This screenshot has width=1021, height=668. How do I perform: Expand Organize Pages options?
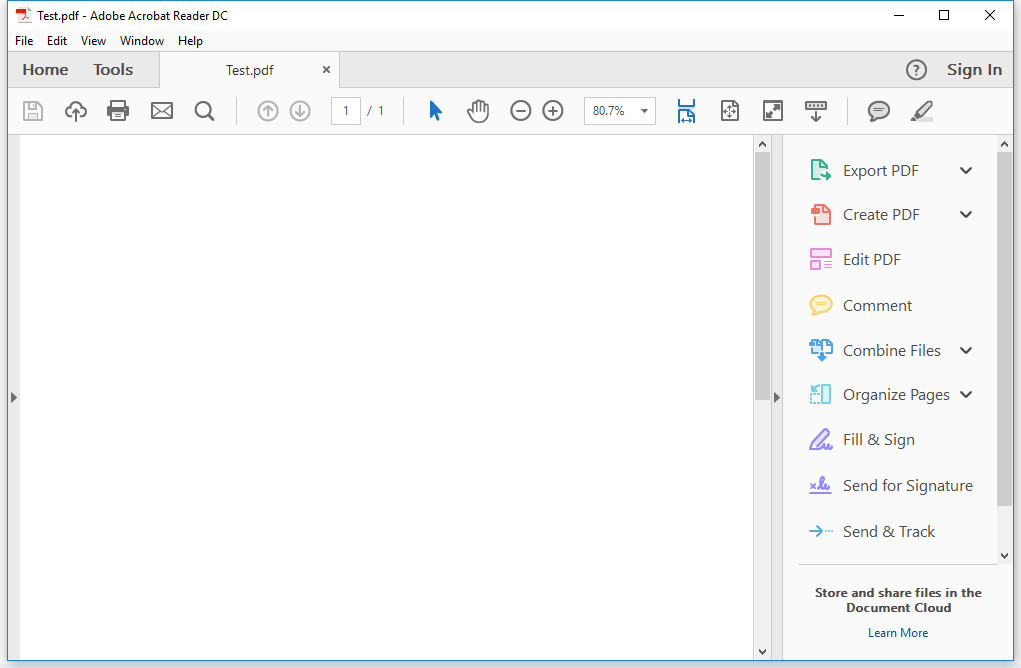coord(966,394)
